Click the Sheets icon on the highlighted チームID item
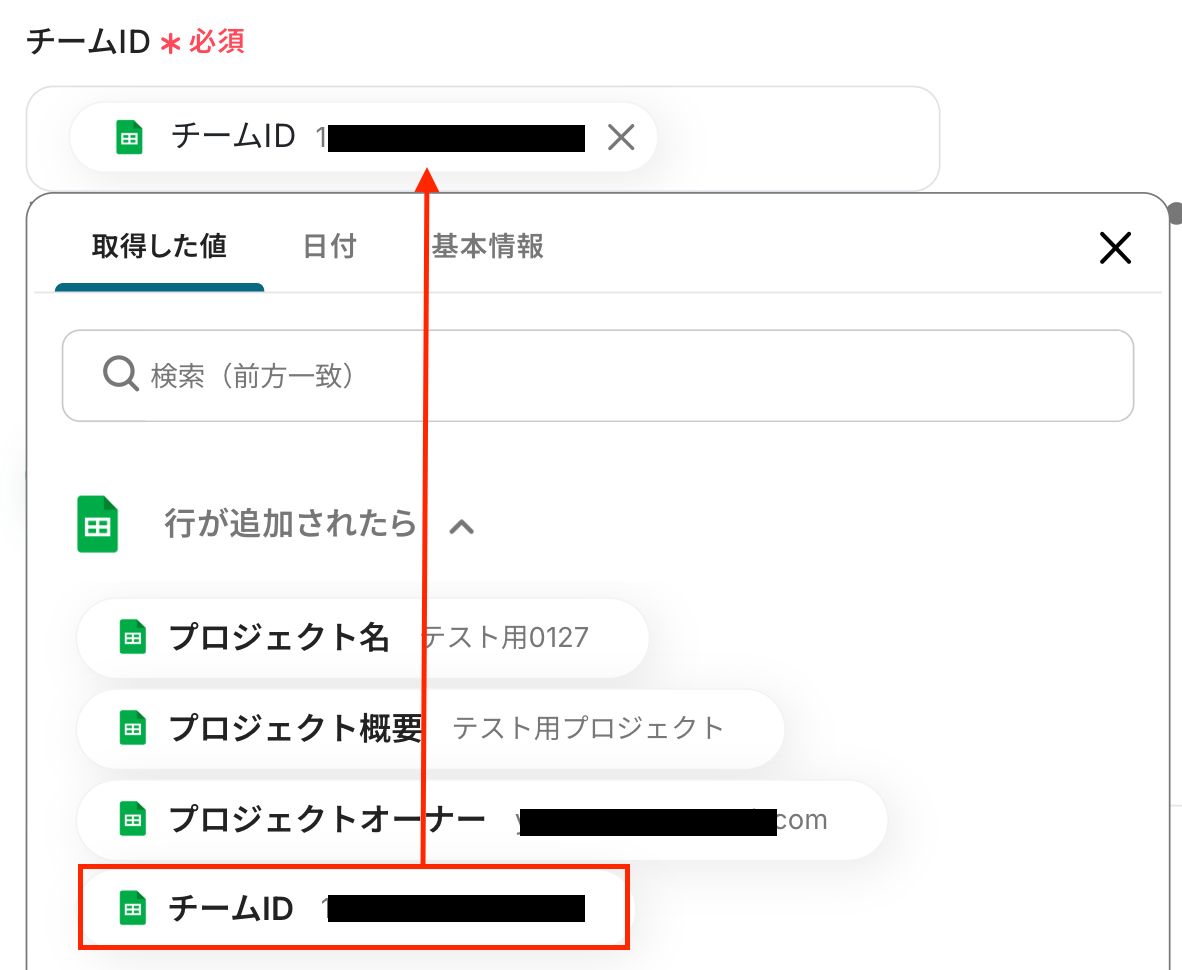The image size is (1182, 970). tap(133, 908)
